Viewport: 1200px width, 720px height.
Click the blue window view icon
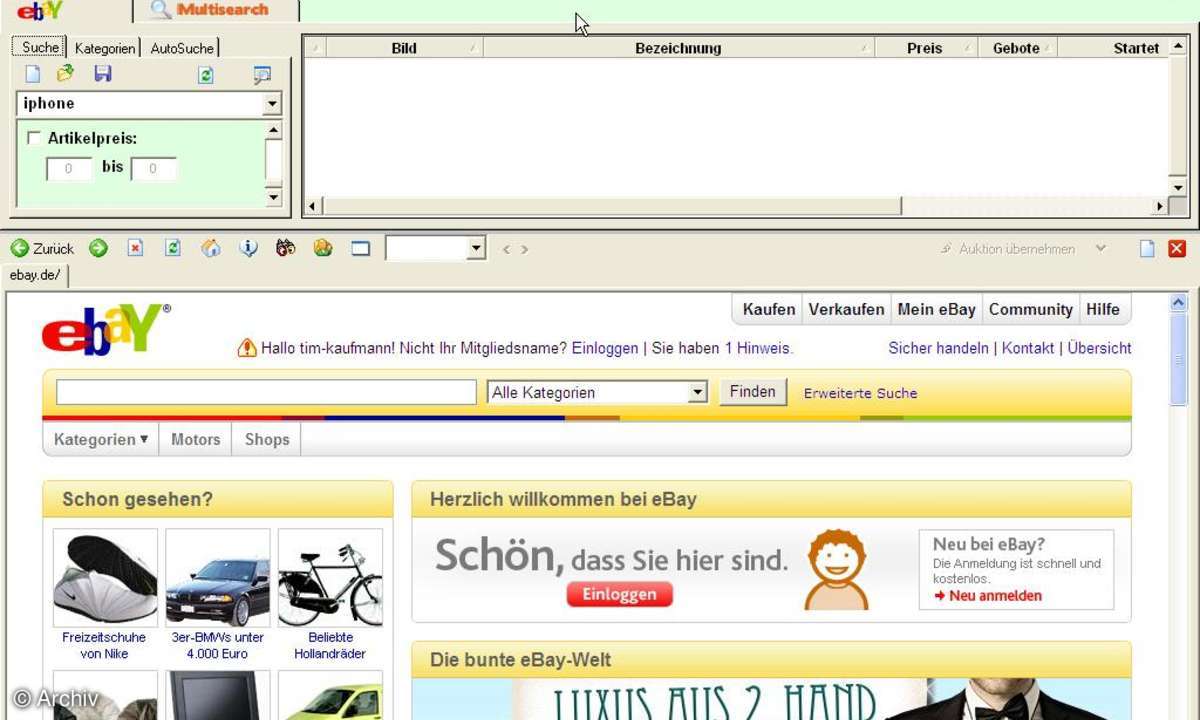(361, 248)
